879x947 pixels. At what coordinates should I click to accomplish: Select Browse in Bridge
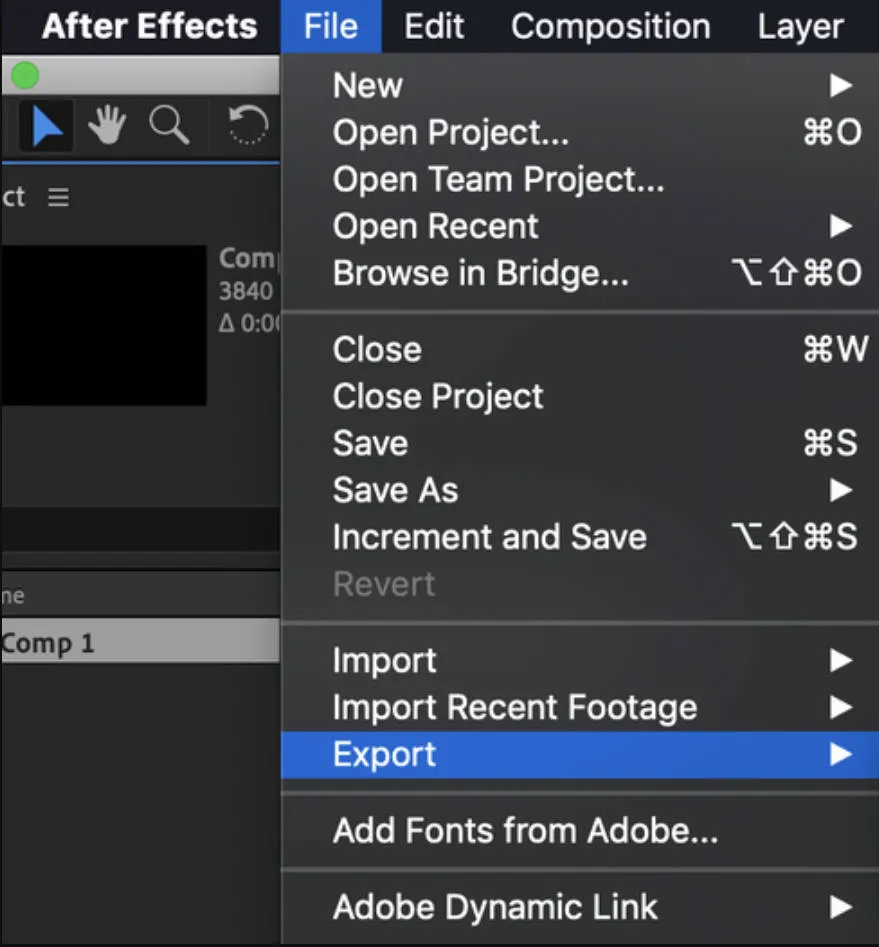coord(481,273)
